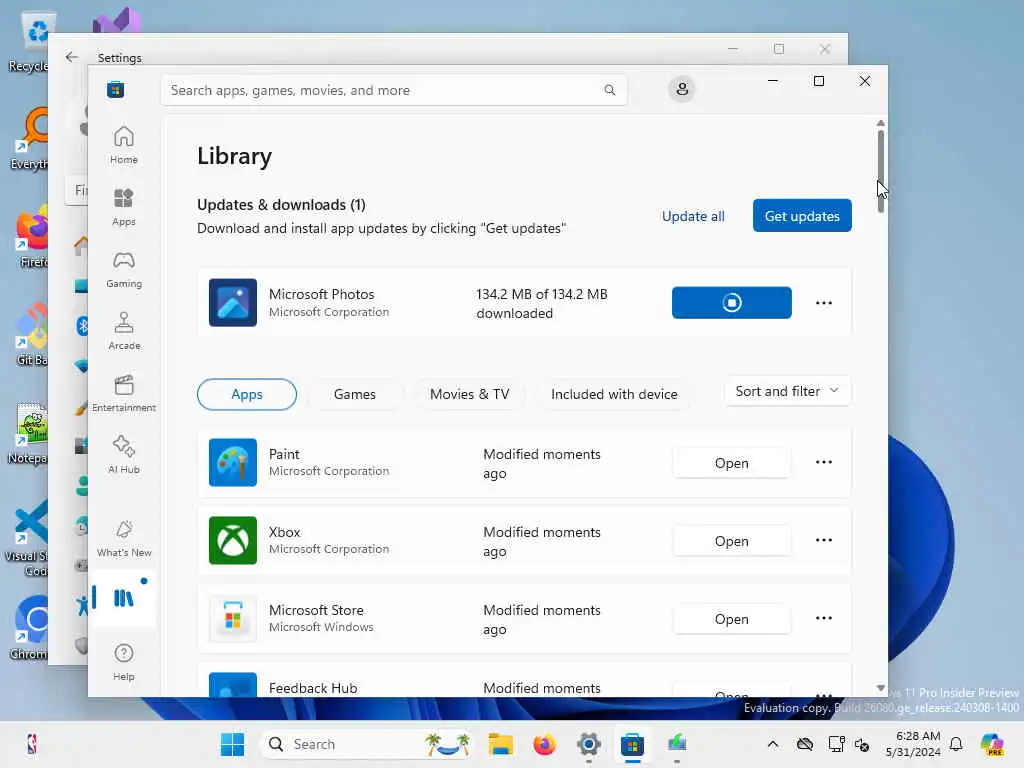1024x768 pixels.
Task: Open the Apps section in Store sidebar
Action: click(123, 207)
